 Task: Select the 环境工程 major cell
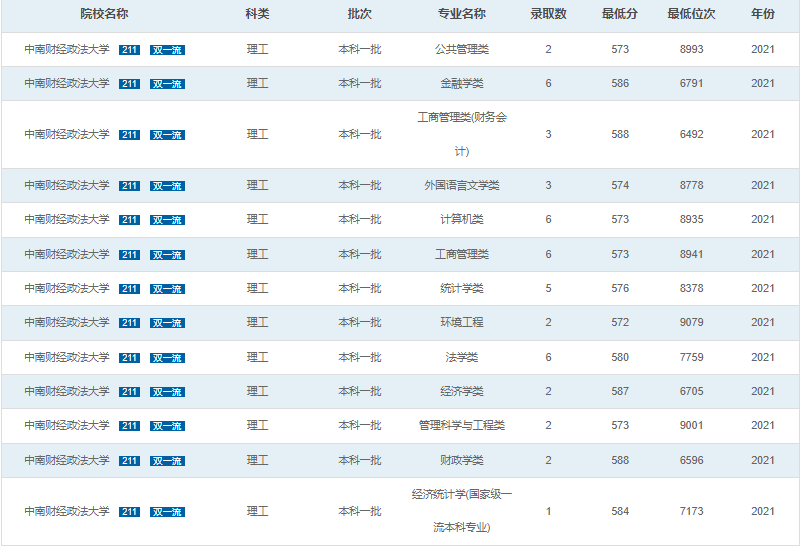(x=462, y=322)
